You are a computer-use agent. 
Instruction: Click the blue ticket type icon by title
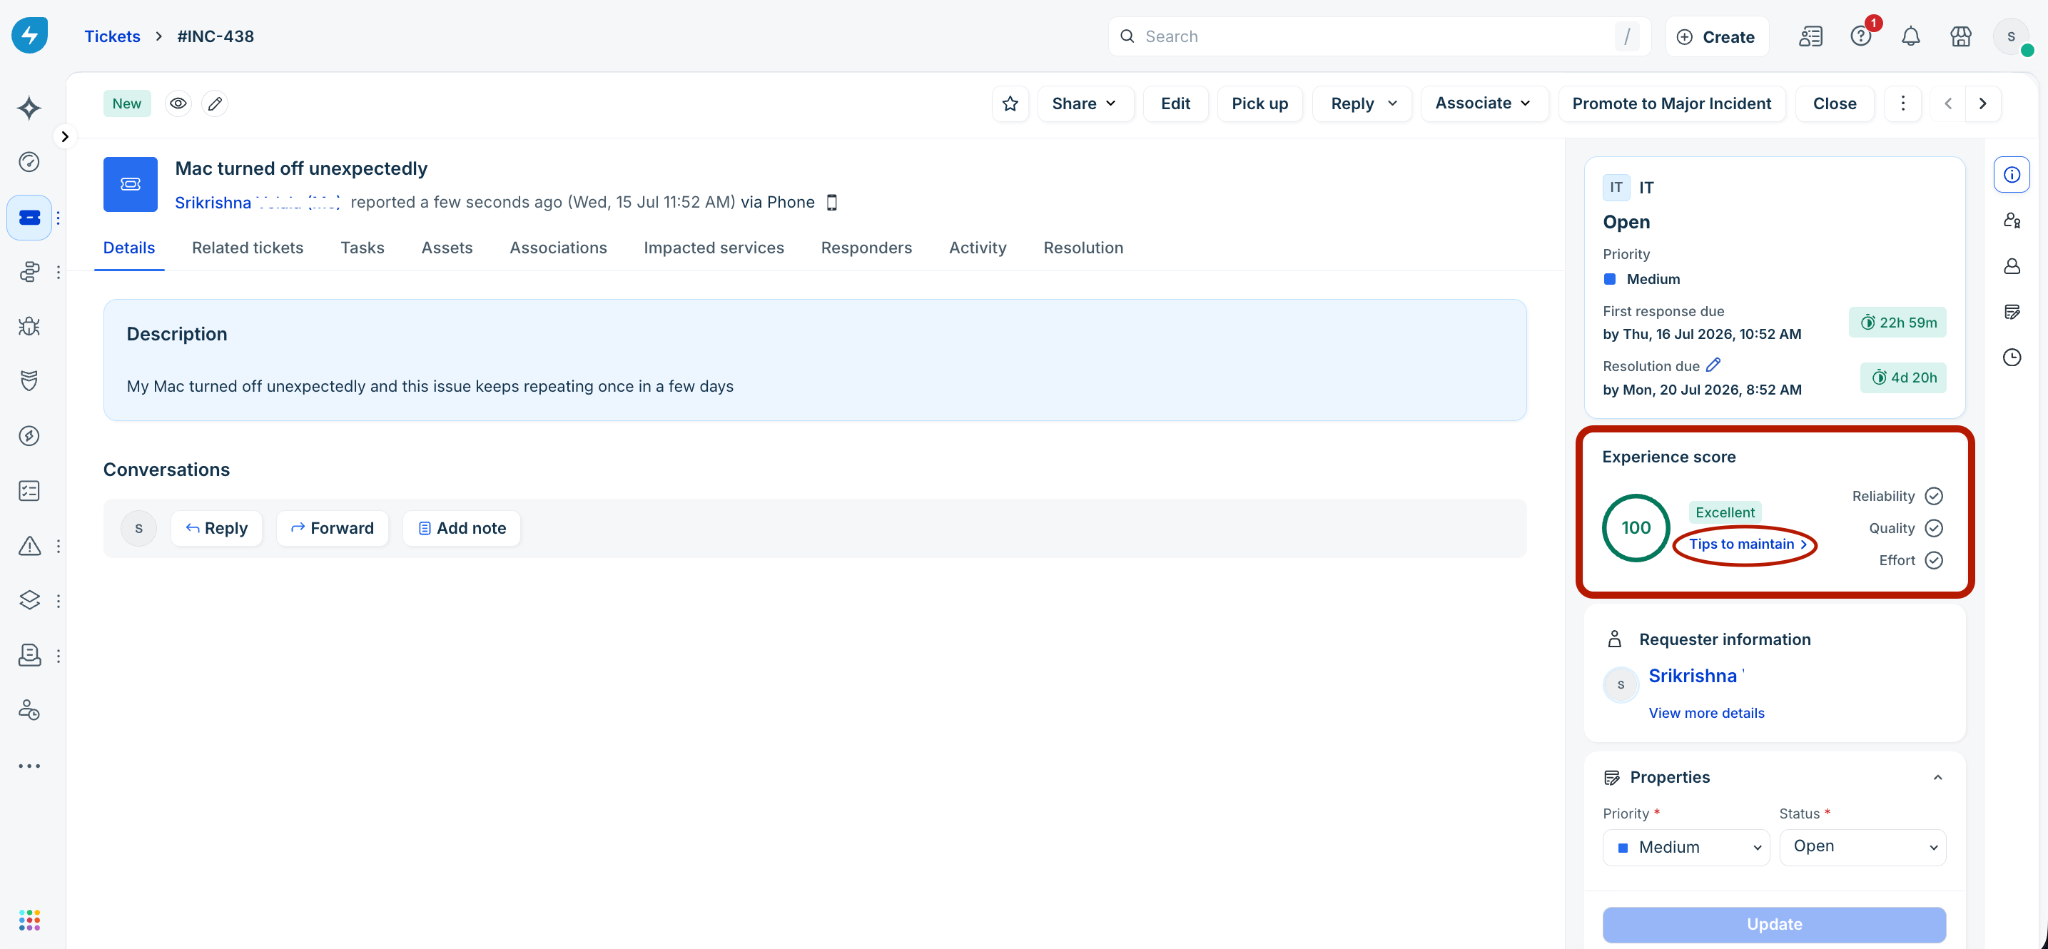point(130,184)
